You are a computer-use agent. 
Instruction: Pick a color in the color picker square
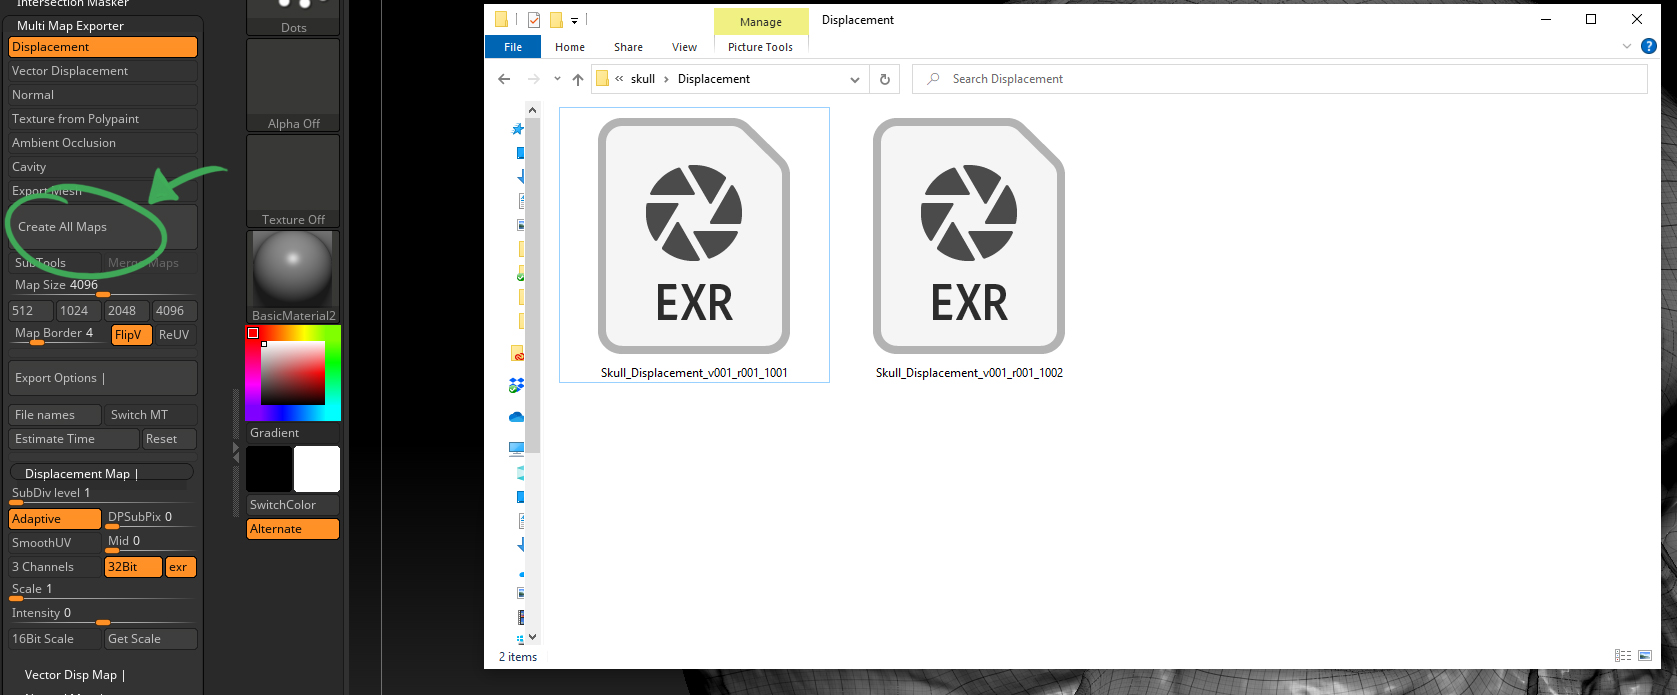[x=293, y=373]
